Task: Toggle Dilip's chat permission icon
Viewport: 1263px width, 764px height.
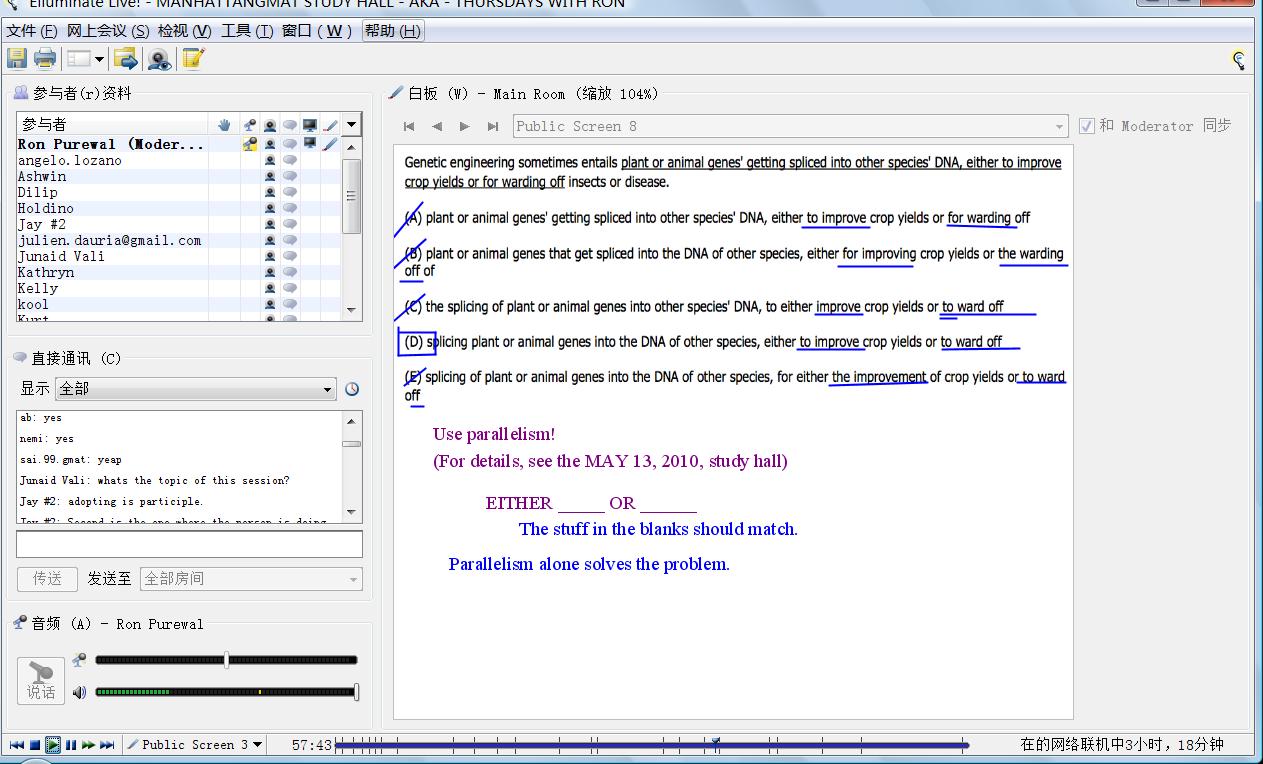Action: (290, 192)
